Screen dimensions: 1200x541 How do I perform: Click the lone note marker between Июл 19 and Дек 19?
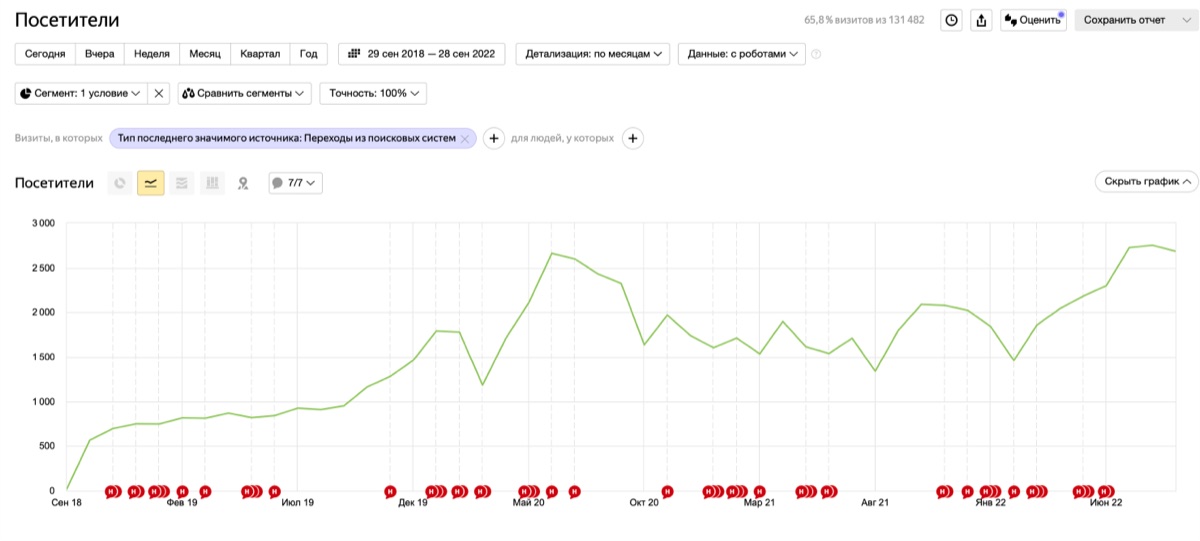[x=390, y=492]
